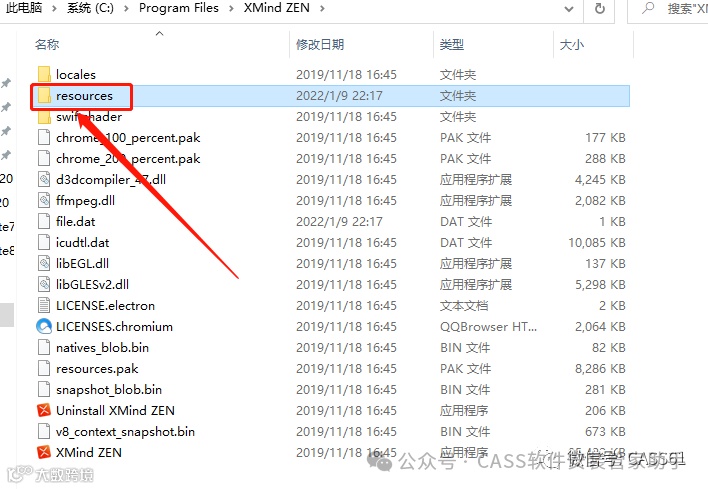This screenshot has height=489, width=708.
Task: Sort by 修改日期 column header
Action: [x=320, y=45]
